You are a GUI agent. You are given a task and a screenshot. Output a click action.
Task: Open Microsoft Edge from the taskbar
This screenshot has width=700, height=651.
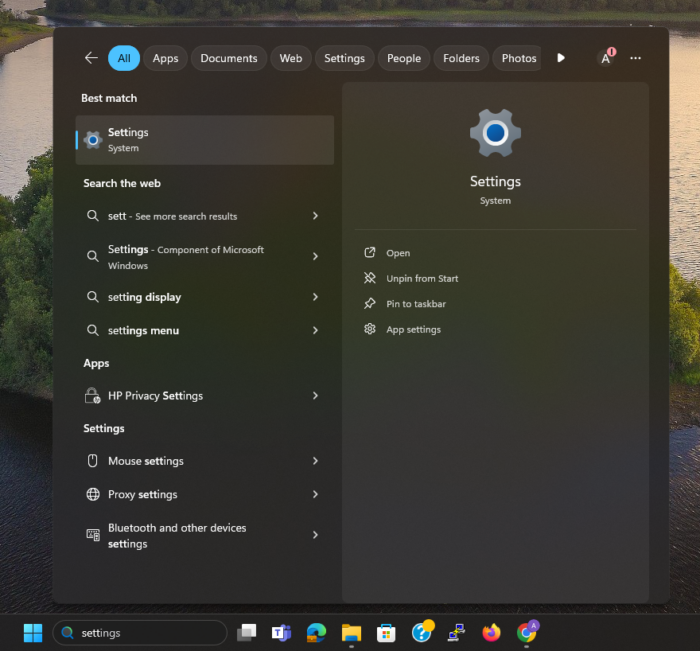click(x=316, y=633)
